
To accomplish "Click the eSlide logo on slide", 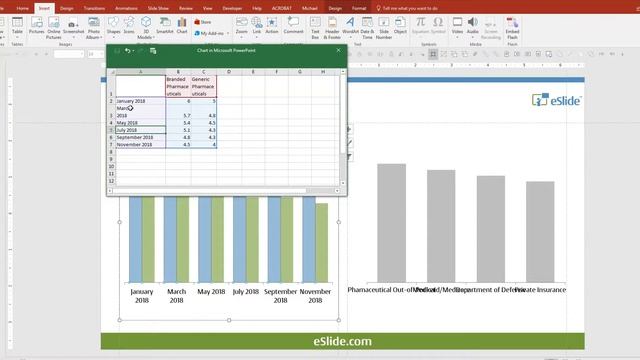I will [557, 100].
